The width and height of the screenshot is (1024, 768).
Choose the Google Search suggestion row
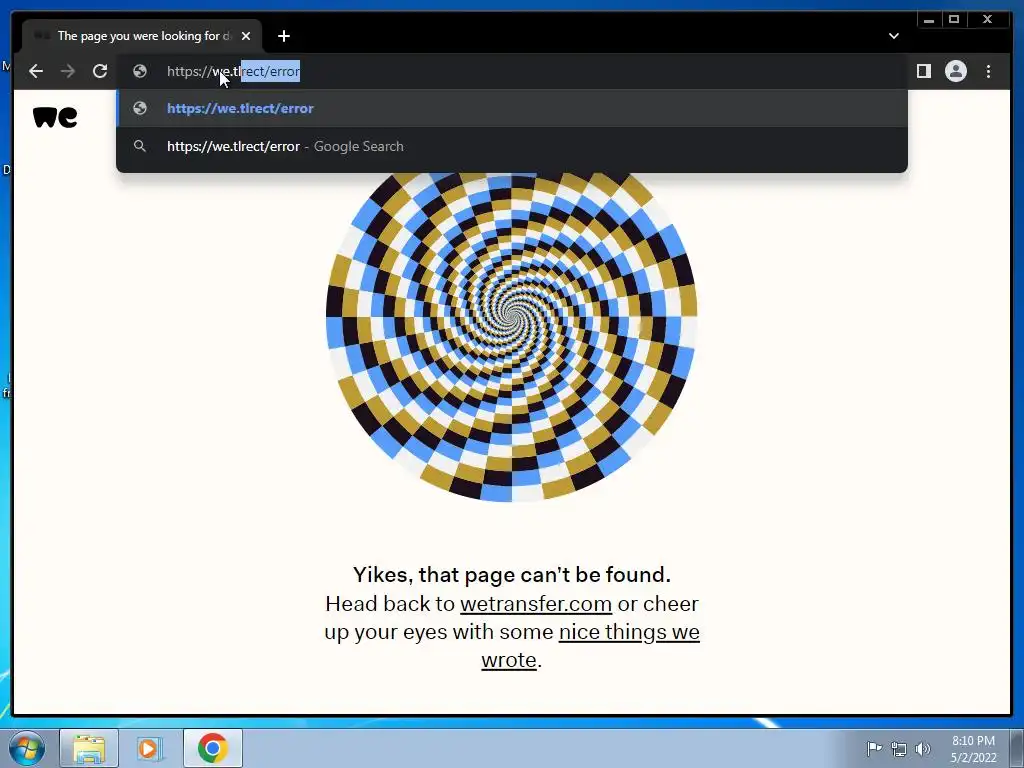click(x=512, y=146)
